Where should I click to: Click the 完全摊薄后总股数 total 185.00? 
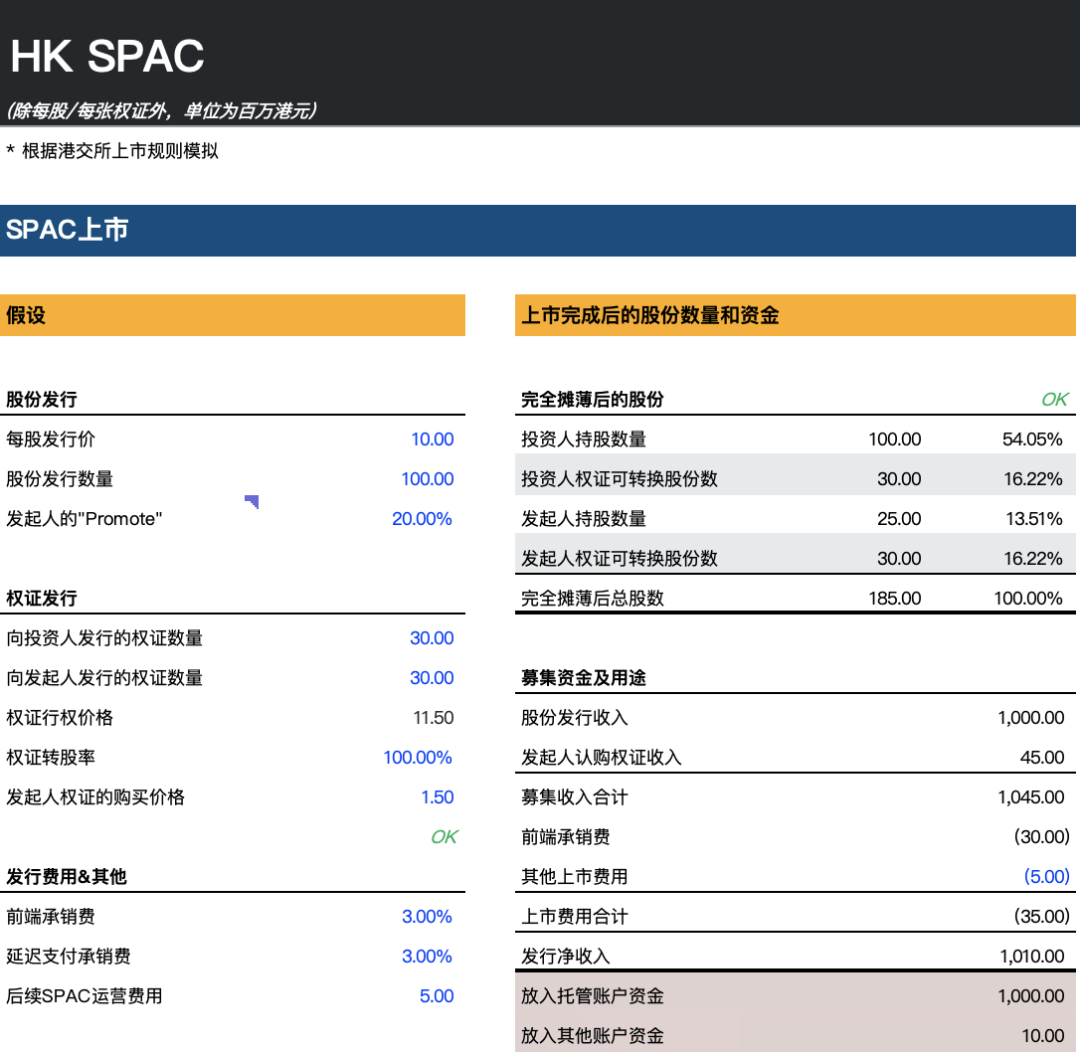point(895,598)
